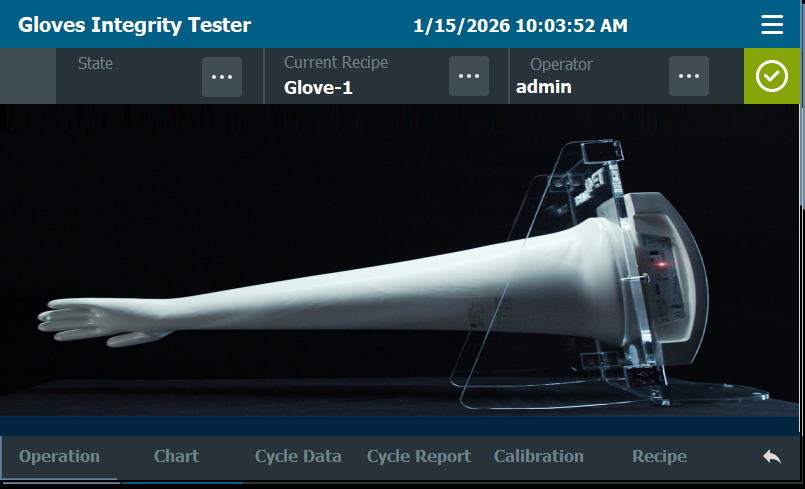Screen dimensions: 805x489
Task: Open the Cycle Data tab
Action: point(298,456)
